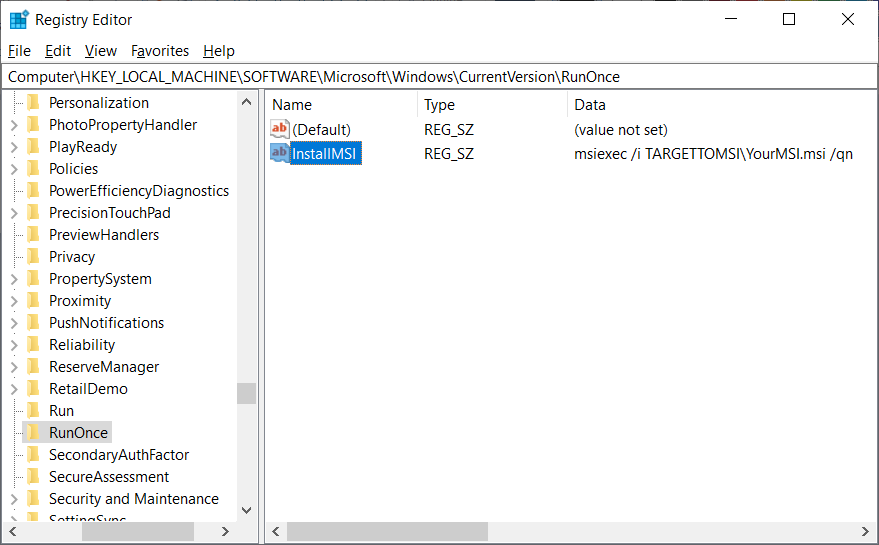Click tree pane scroll left arrow
Image resolution: width=879 pixels, height=545 pixels.
[13, 531]
